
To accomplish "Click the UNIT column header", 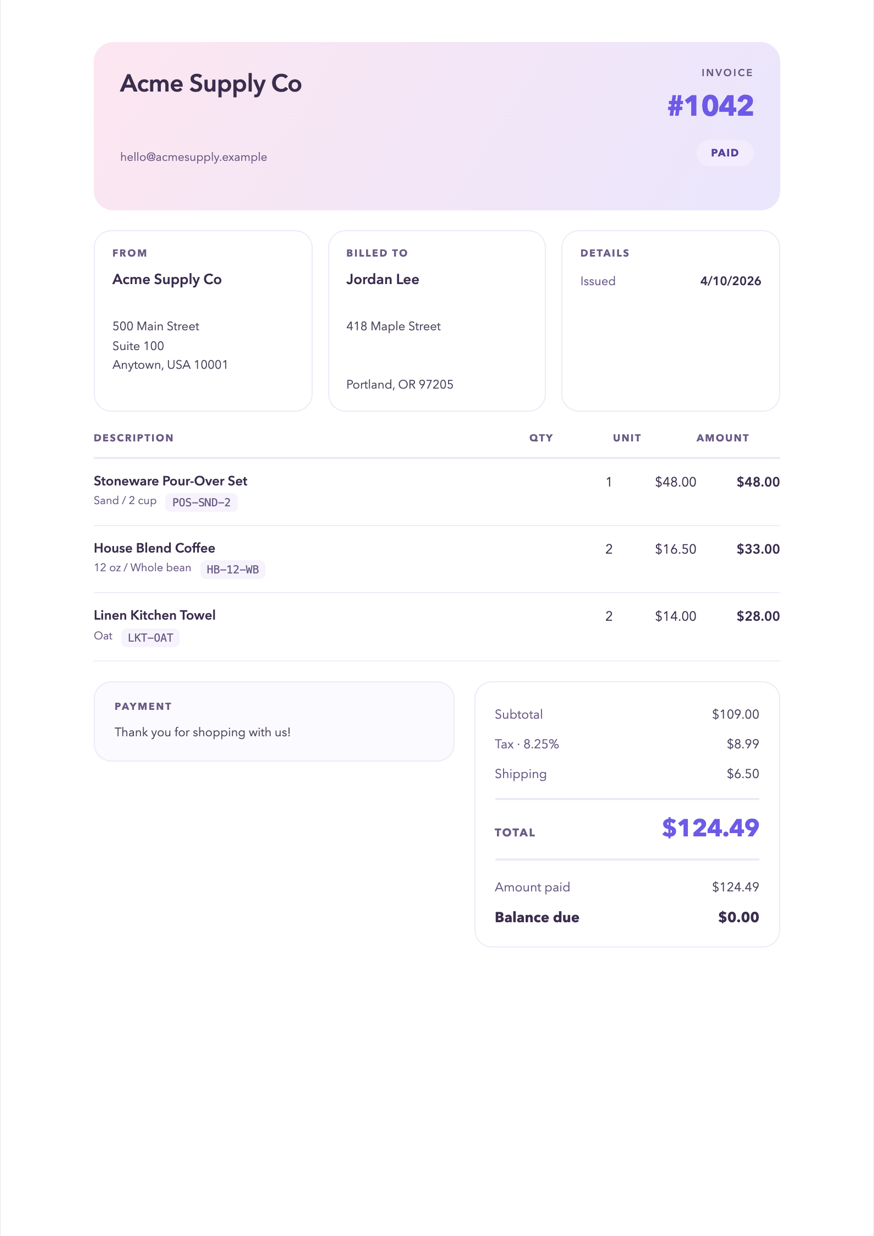I will 627,438.
